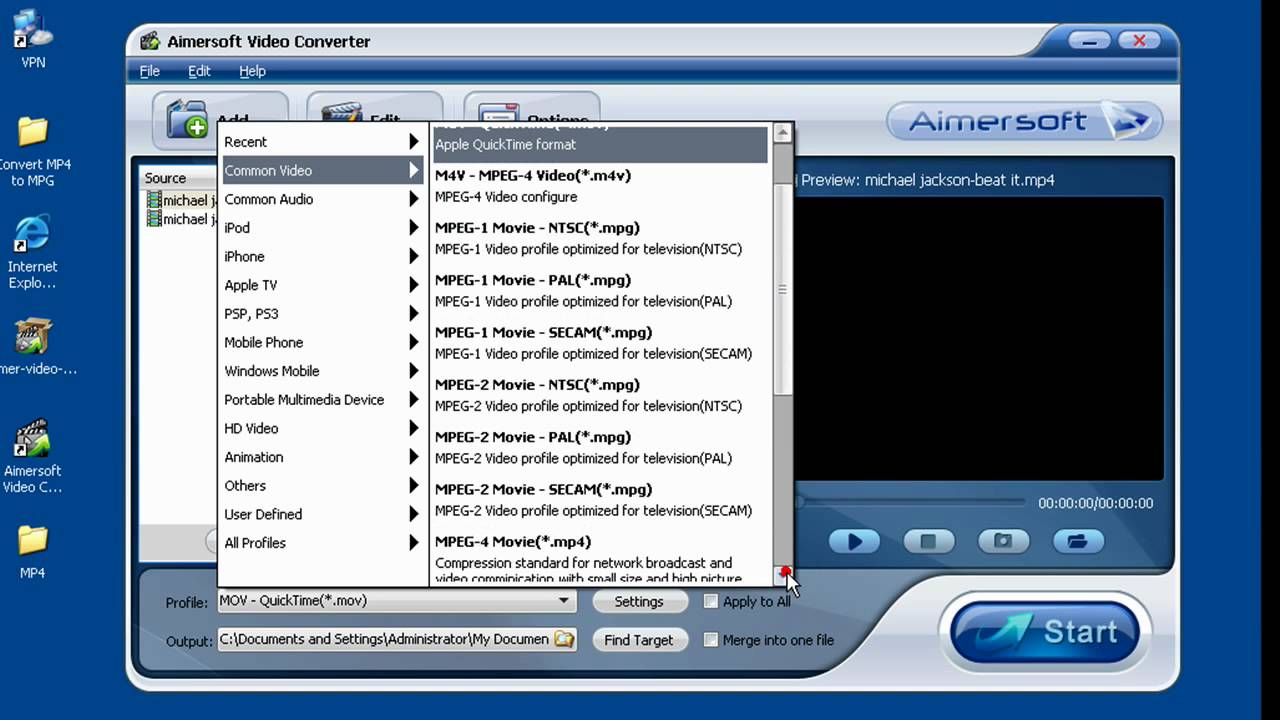Open the VPN desktop shortcut
The width and height of the screenshot is (1280, 720).
[x=33, y=38]
